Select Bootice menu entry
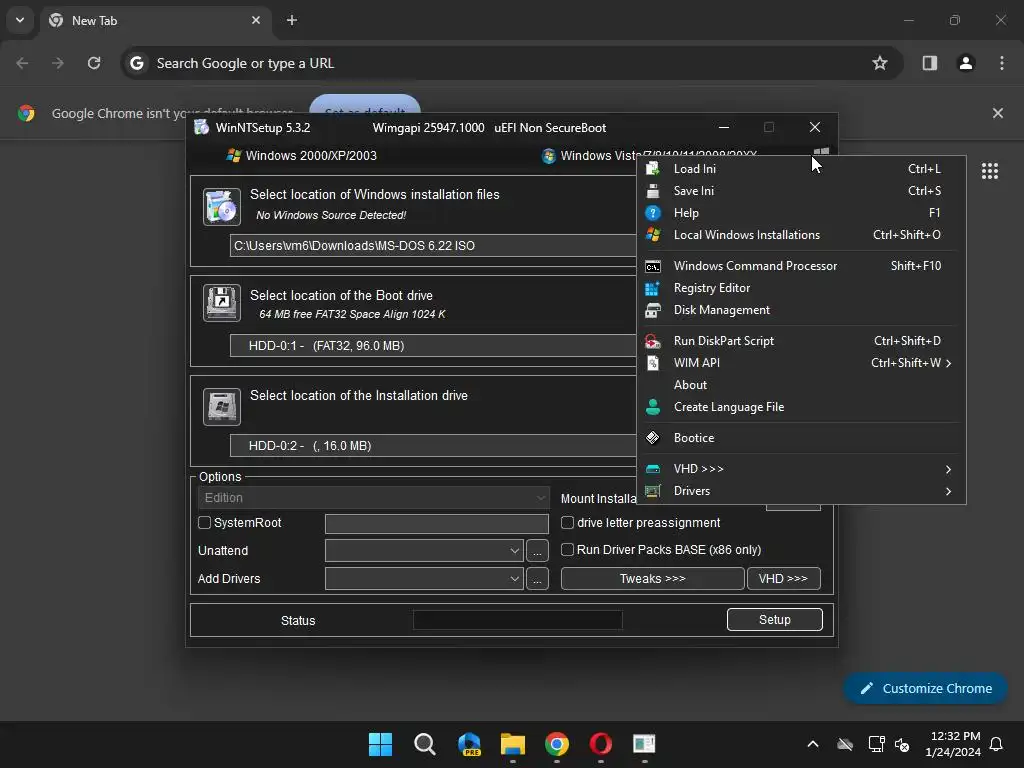The height and width of the screenshot is (768, 1024). point(801,438)
